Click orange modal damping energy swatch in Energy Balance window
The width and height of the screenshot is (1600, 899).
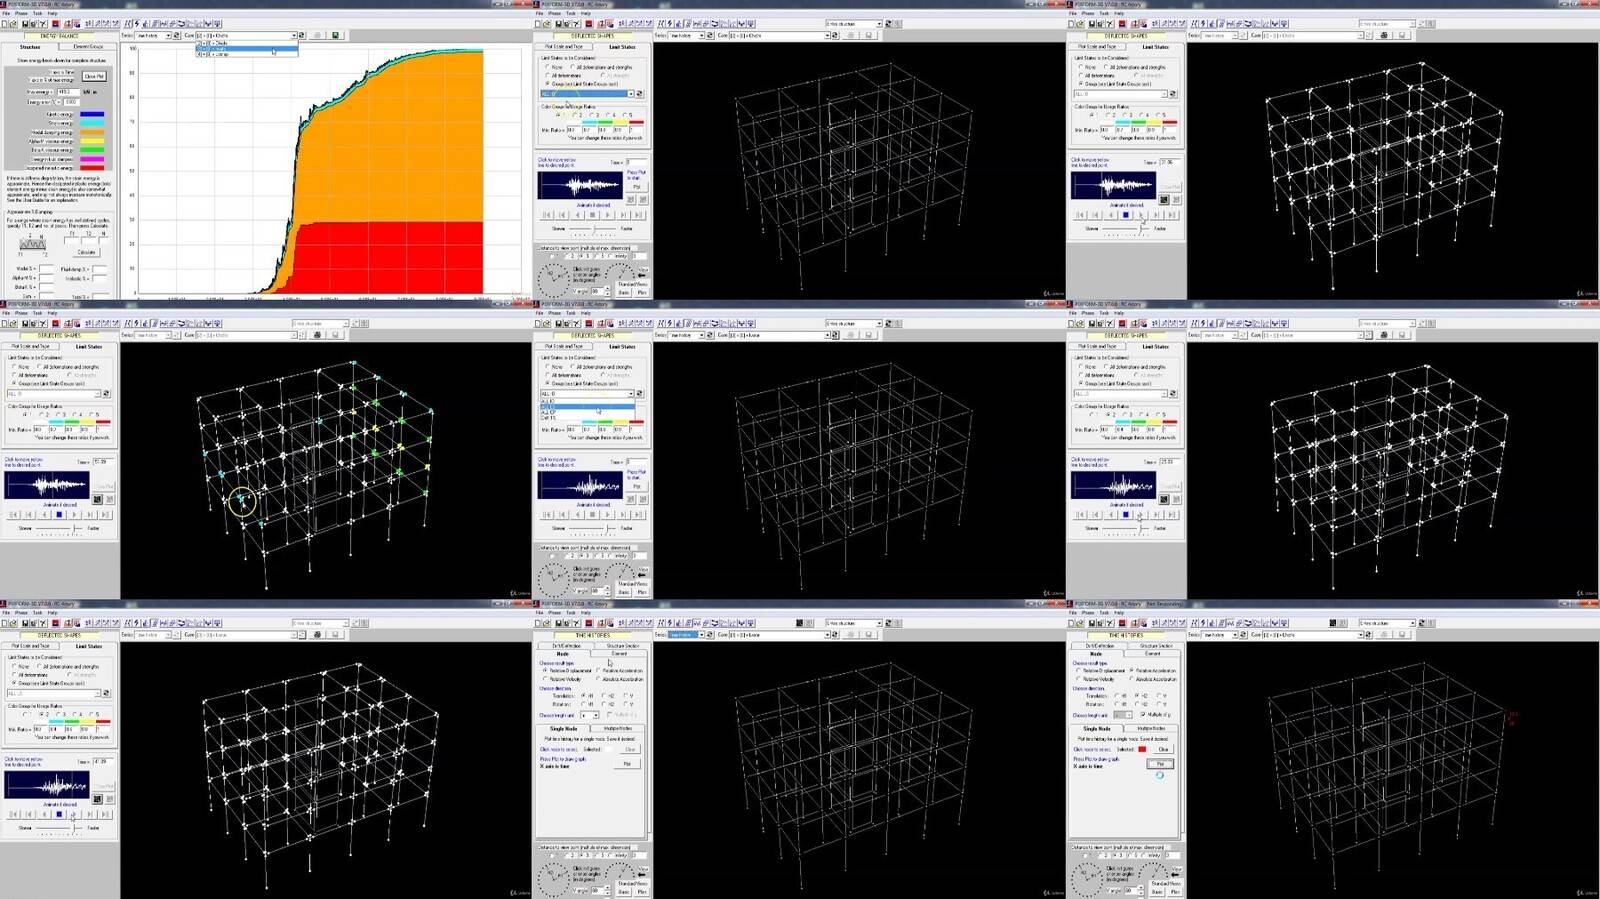pyautogui.click(x=92, y=132)
